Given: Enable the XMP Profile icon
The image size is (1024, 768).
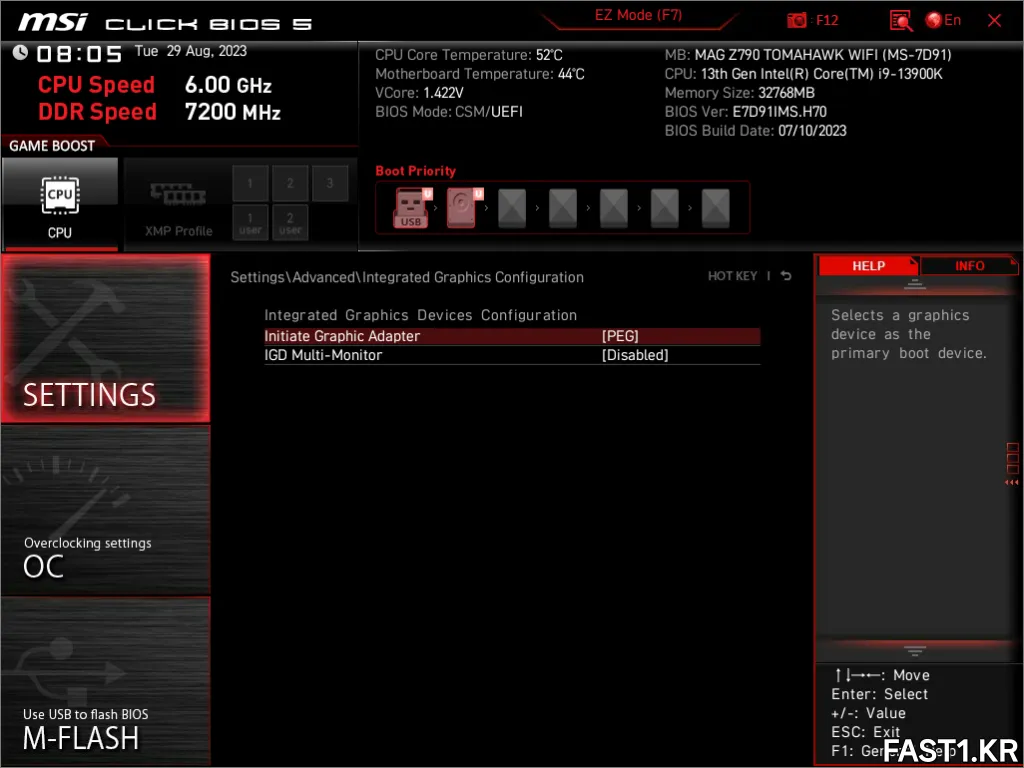Looking at the screenshot, I should click(x=178, y=195).
